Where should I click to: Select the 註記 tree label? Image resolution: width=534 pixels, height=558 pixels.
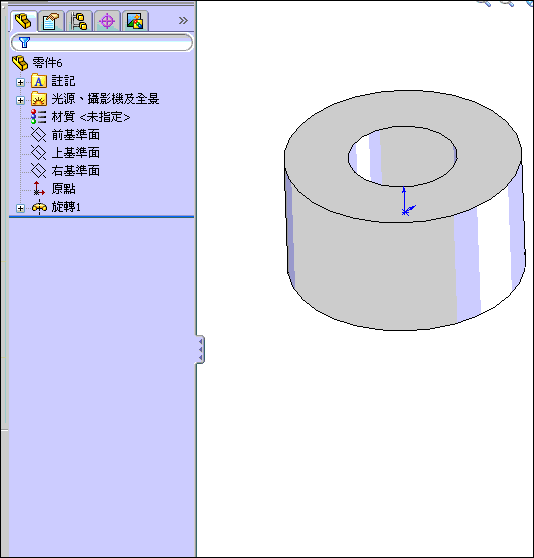point(63,81)
